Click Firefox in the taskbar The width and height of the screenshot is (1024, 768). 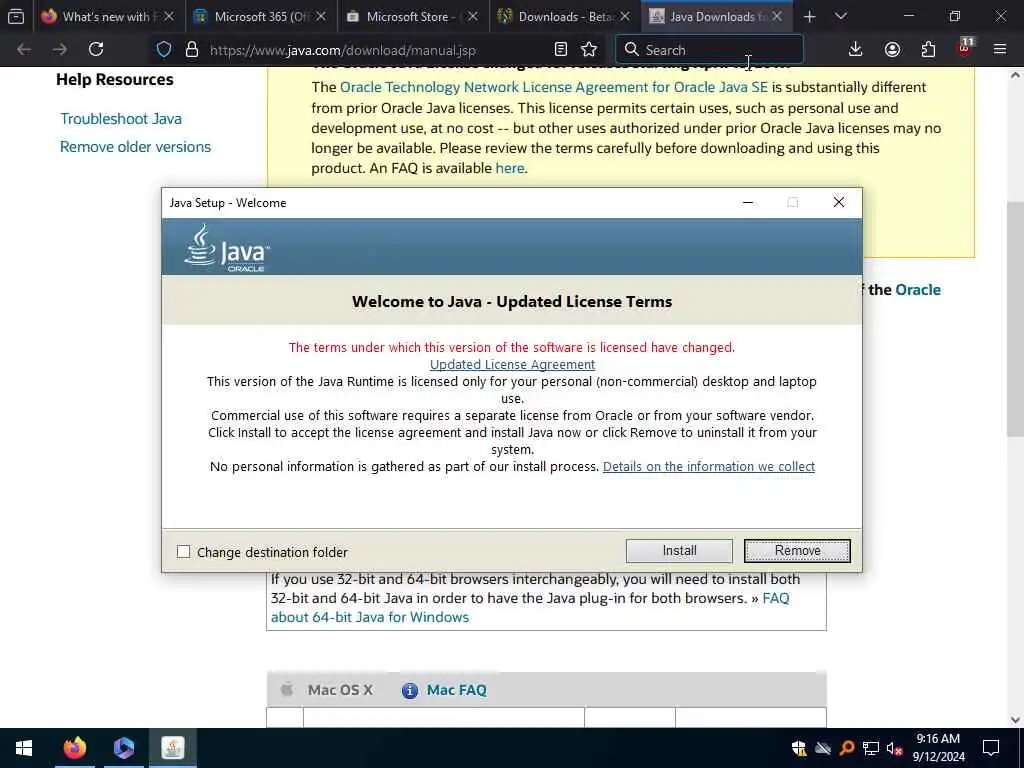pos(74,748)
